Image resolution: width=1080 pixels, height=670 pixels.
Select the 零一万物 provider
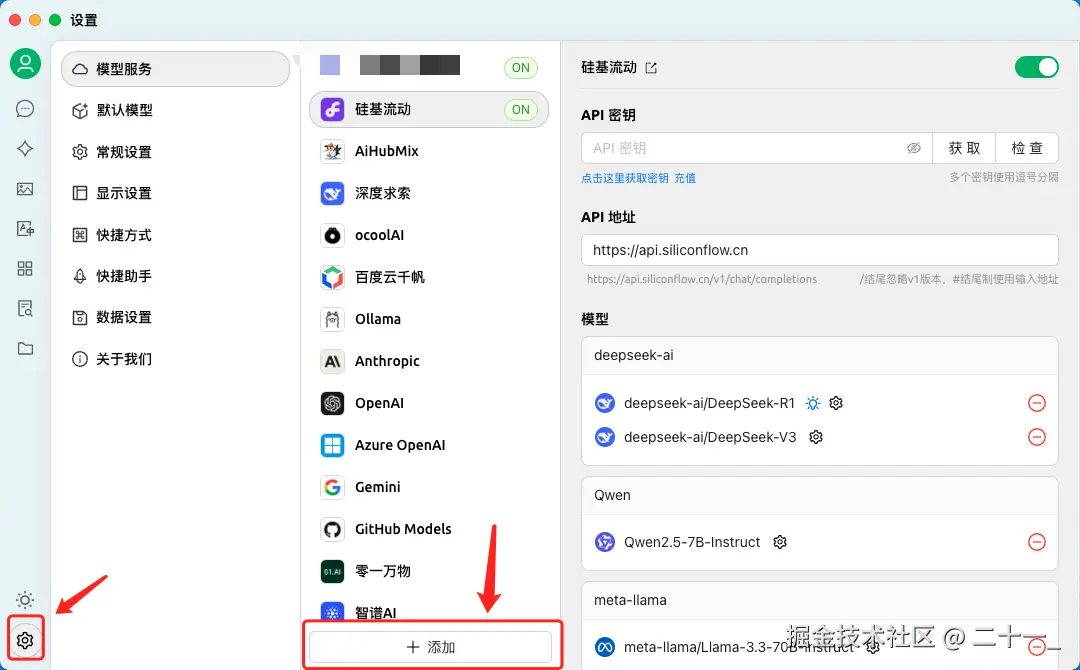[428, 571]
